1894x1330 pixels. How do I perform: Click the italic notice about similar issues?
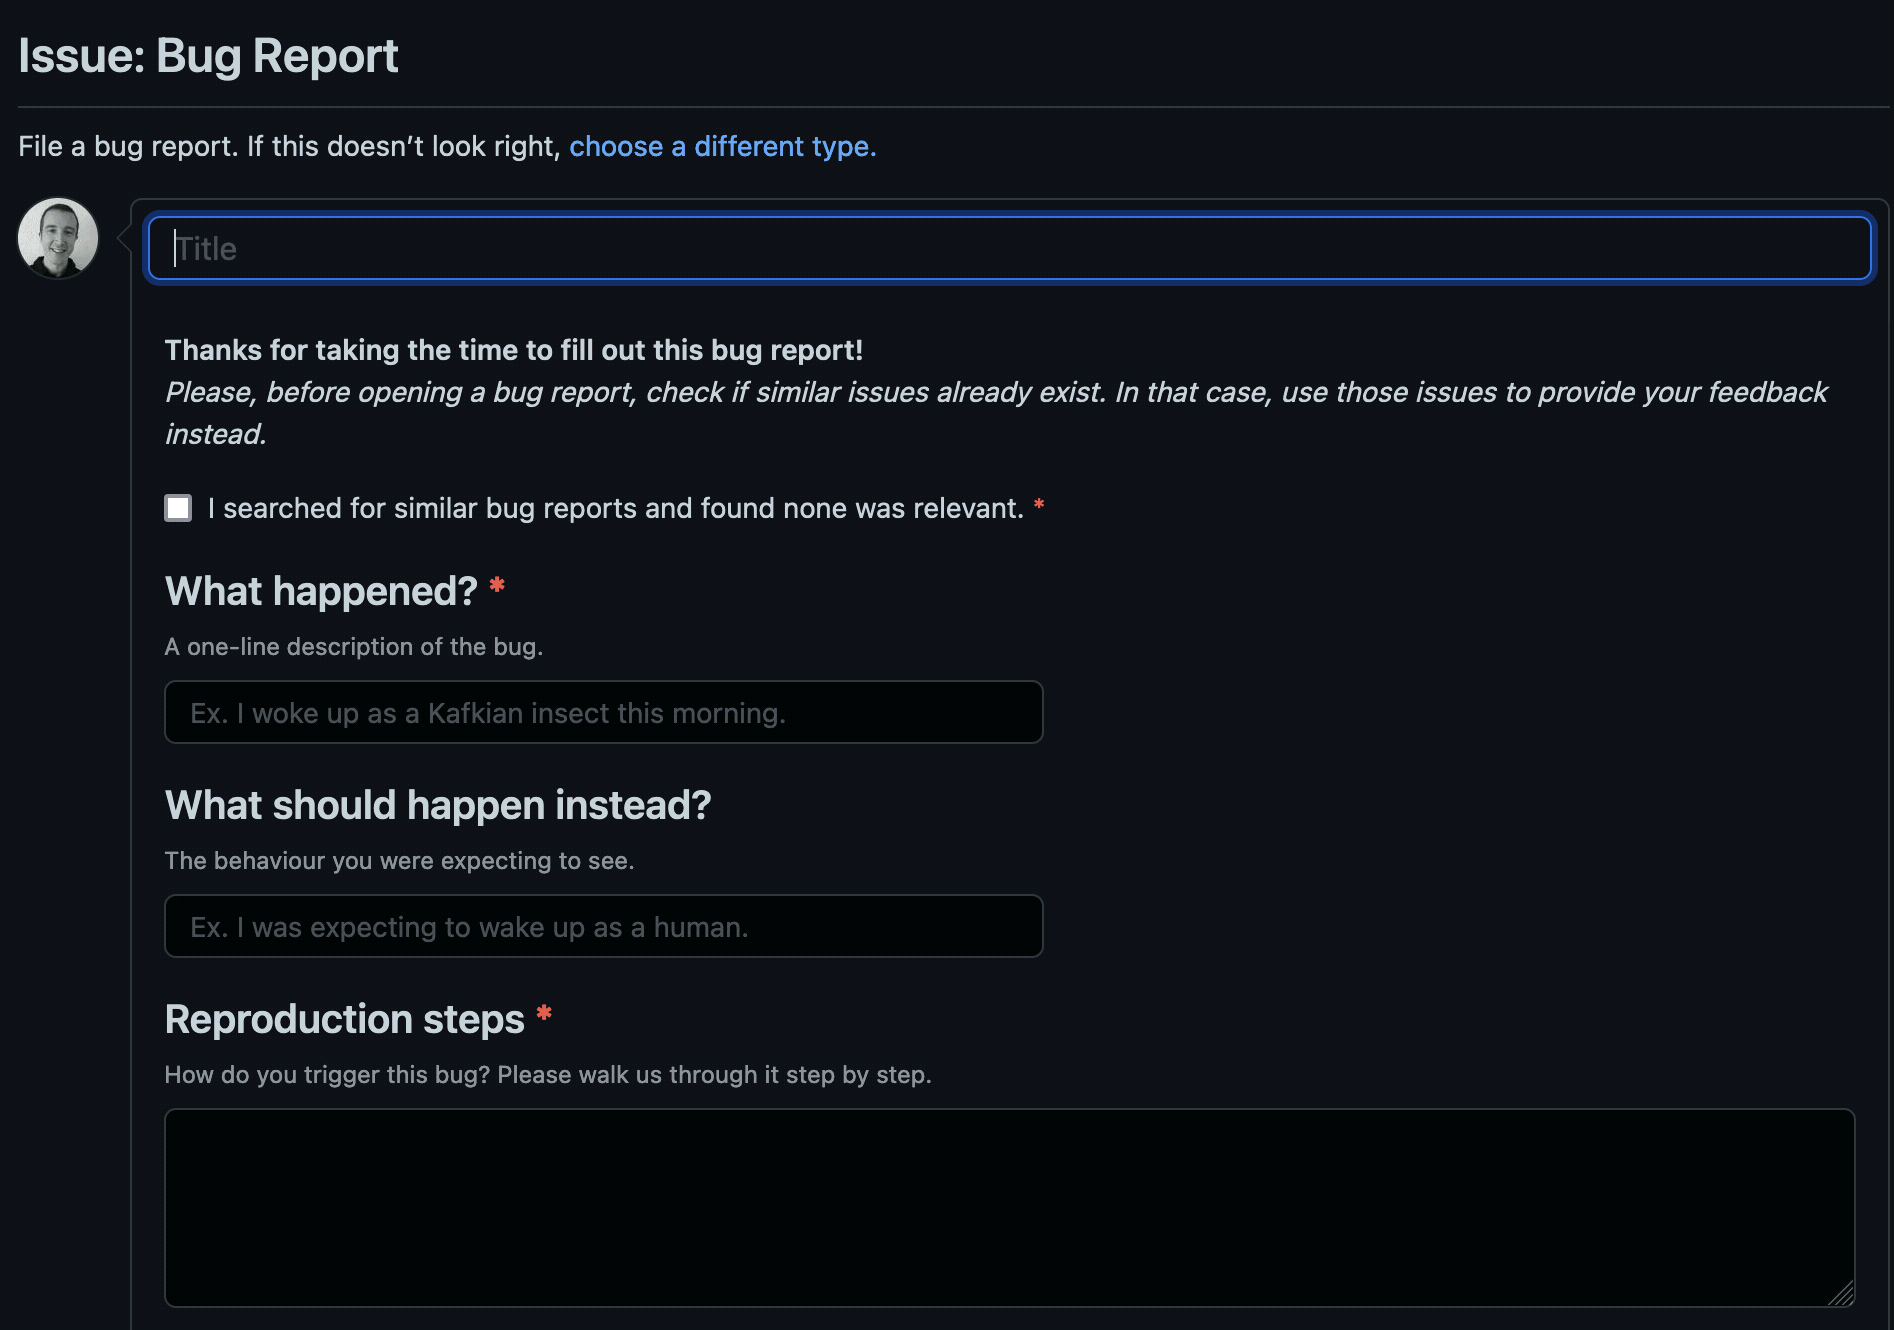pos(995,393)
